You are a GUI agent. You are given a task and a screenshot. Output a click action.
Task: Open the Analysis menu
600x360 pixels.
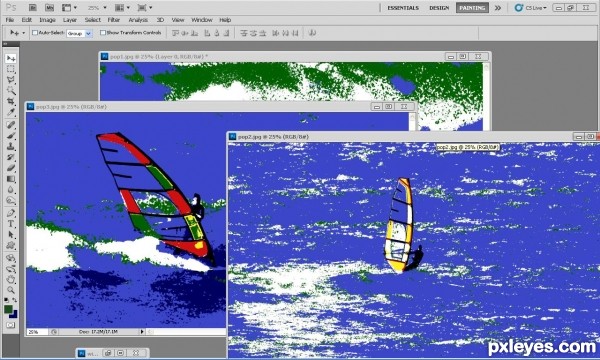tap(138, 20)
